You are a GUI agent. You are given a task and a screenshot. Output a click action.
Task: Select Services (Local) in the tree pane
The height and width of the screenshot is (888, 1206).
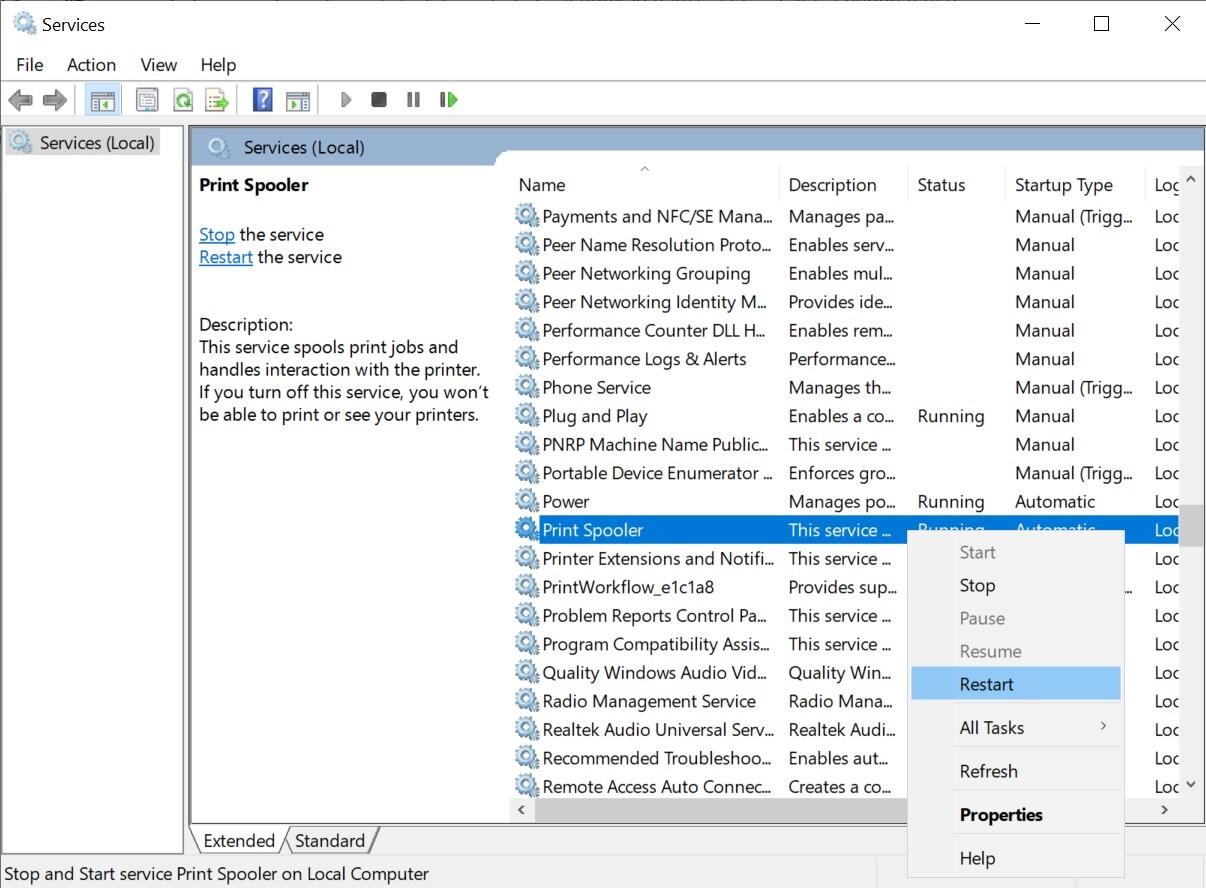(96, 143)
